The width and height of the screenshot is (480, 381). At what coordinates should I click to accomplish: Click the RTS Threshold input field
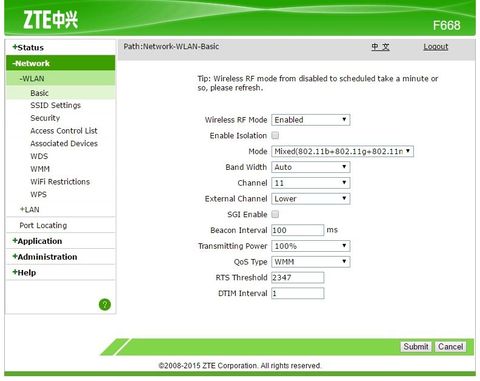tap(297, 277)
